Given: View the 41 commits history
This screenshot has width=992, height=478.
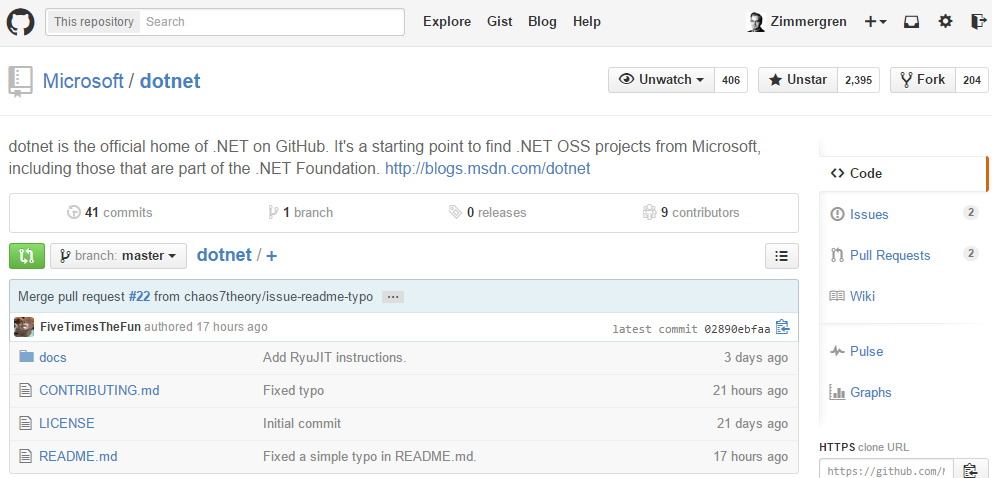Looking at the screenshot, I should [x=109, y=212].
